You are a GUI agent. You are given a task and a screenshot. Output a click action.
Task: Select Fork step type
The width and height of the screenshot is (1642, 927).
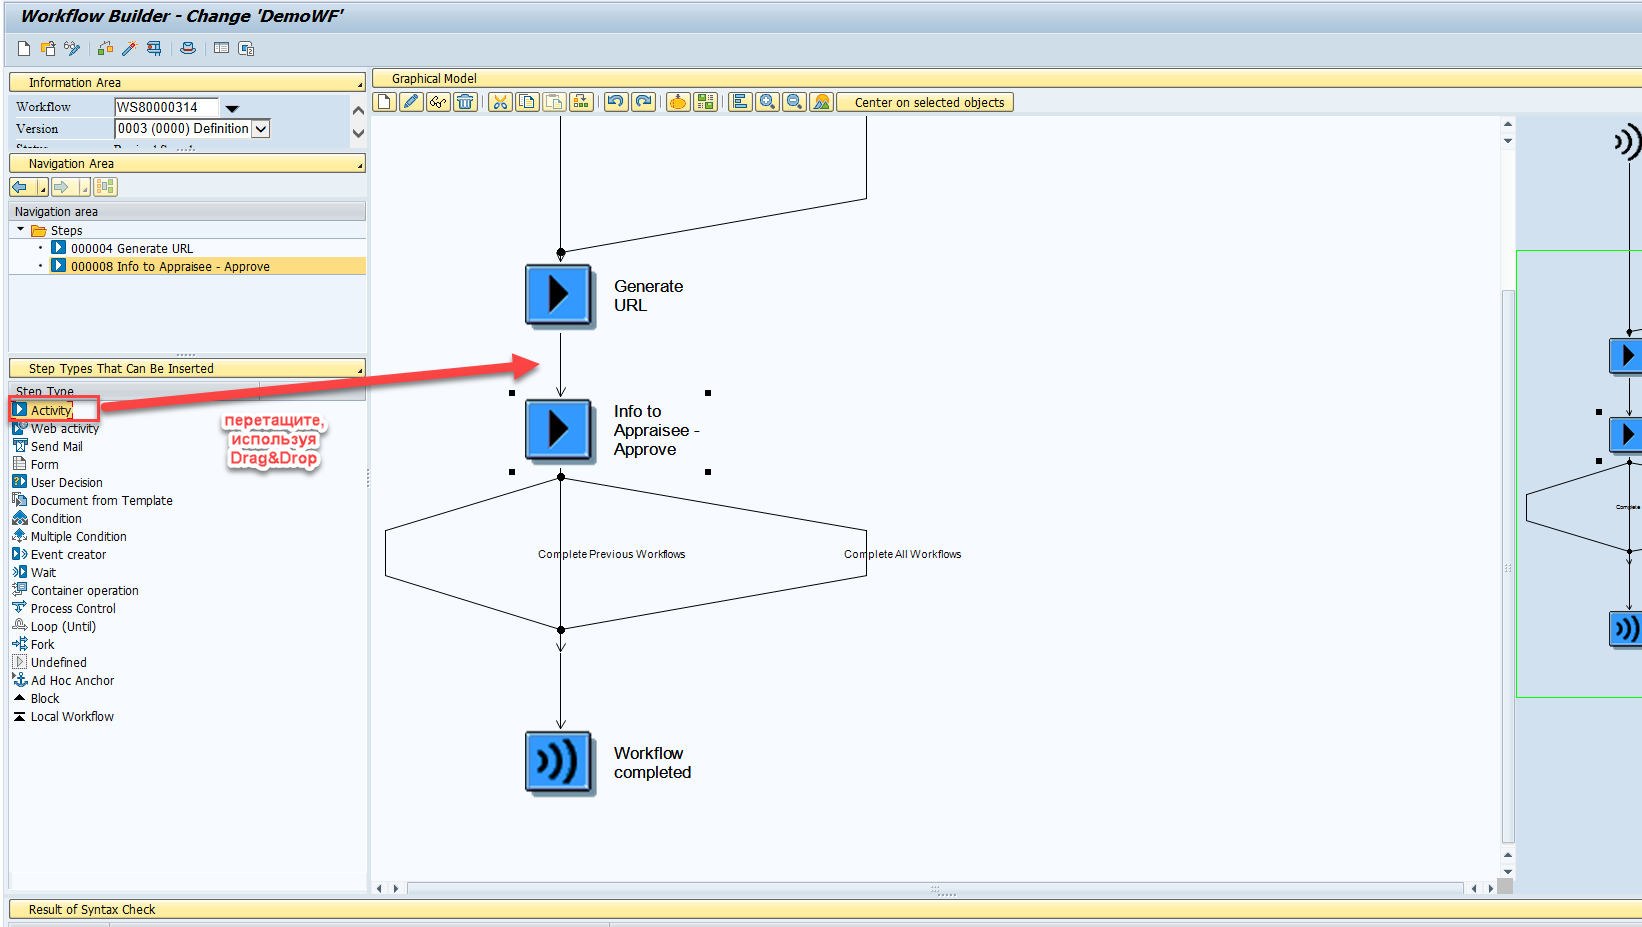[42, 644]
